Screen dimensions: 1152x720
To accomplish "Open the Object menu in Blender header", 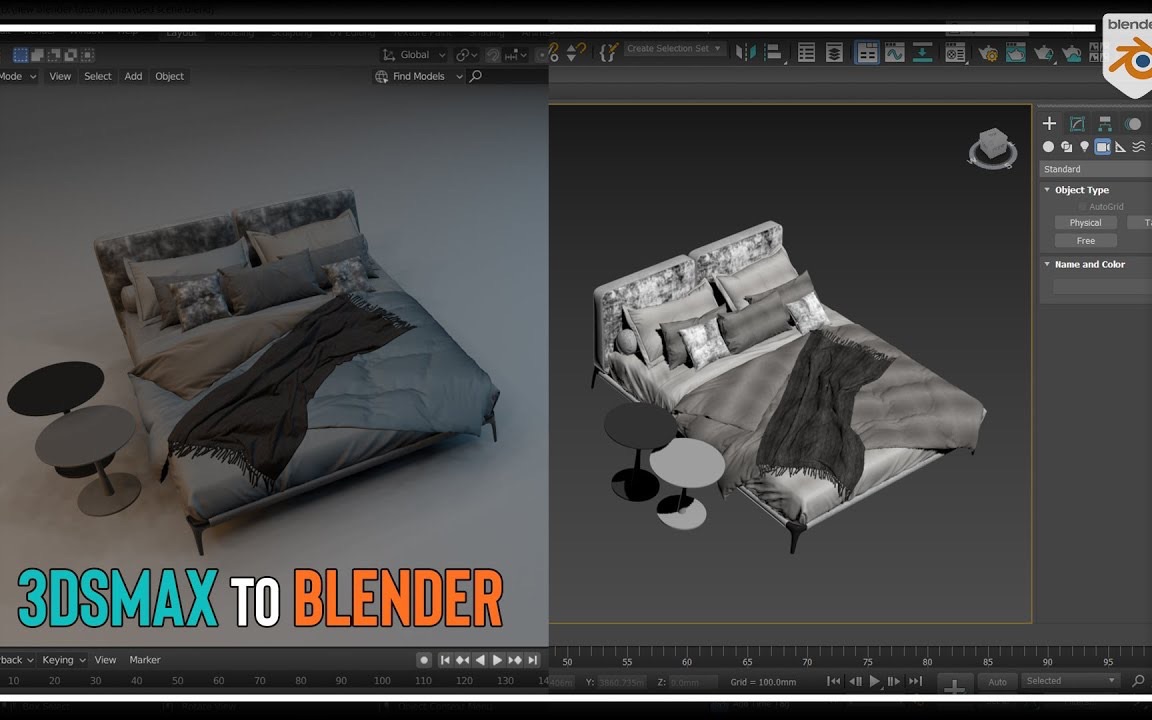I will pyautogui.click(x=169, y=76).
